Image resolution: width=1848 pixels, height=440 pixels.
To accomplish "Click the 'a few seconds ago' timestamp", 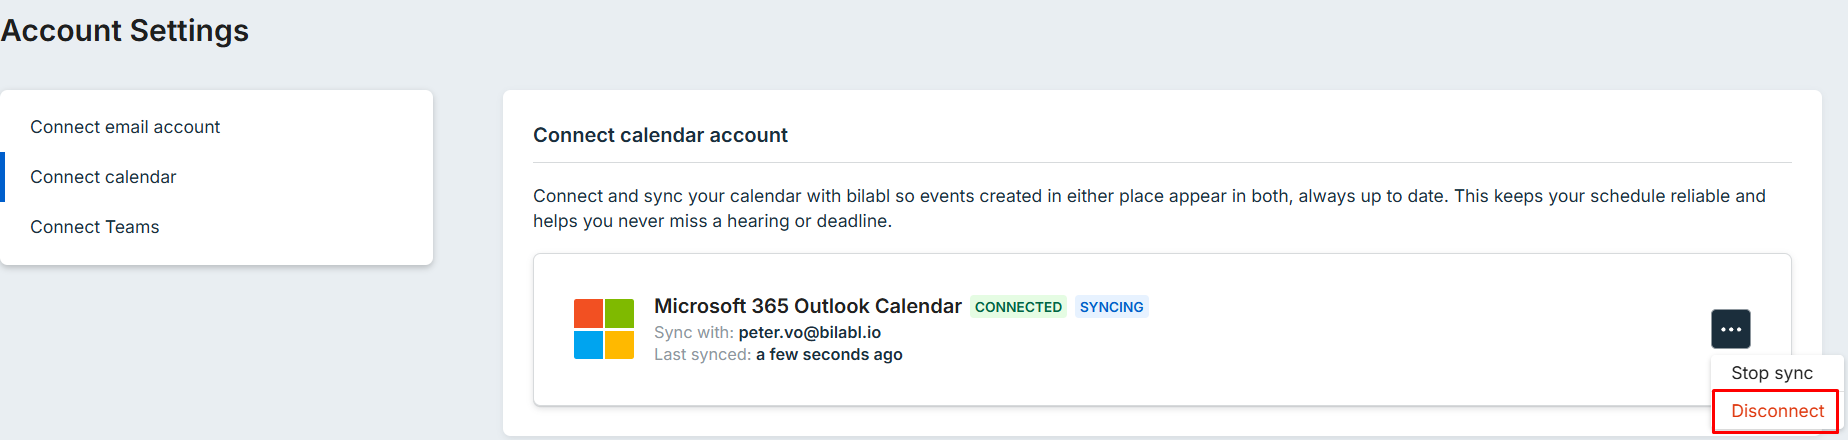I will click(x=829, y=354).
